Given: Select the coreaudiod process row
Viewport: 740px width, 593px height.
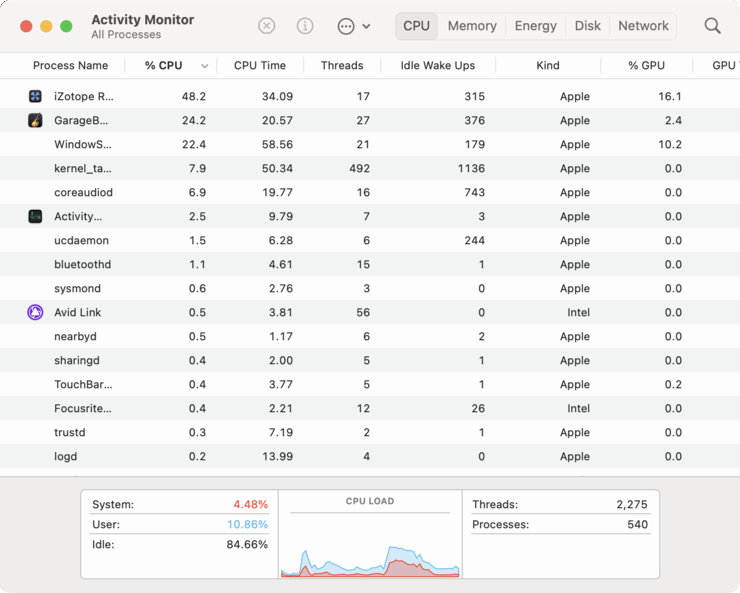Looking at the screenshot, I should [x=370, y=192].
